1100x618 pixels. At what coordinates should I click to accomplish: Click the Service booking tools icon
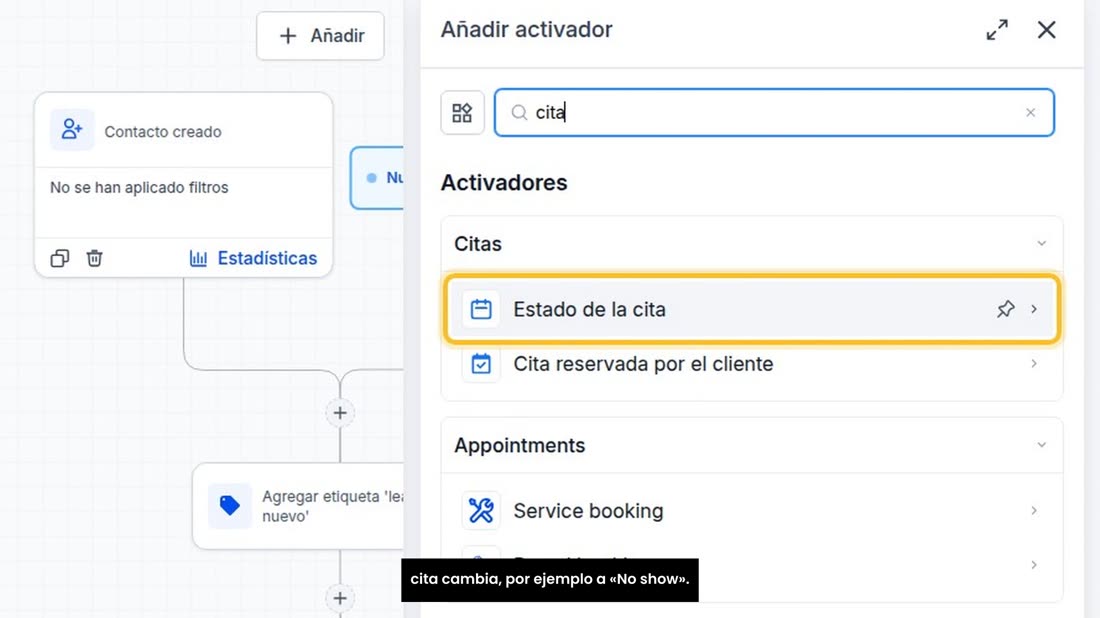coord(481,511)
